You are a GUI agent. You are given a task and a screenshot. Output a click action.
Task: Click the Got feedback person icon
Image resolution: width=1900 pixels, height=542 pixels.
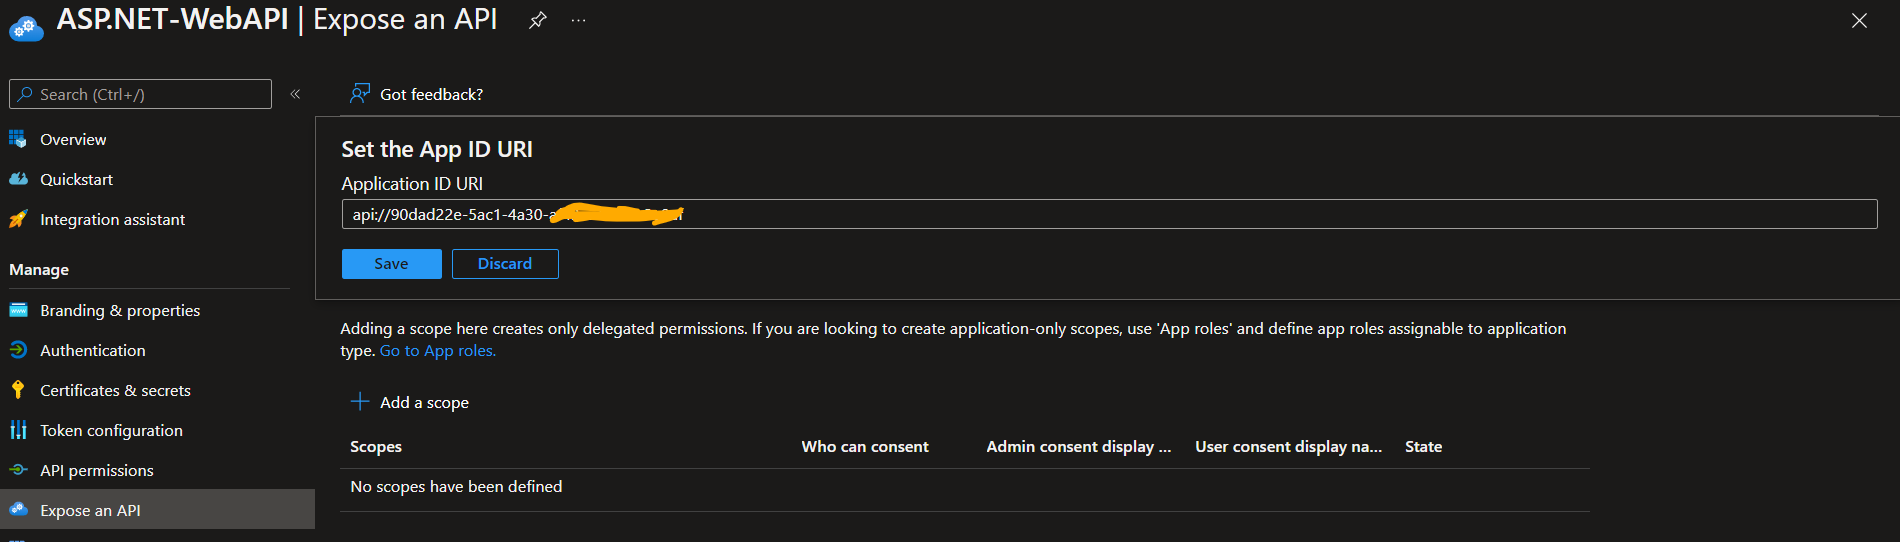pos(360,94)
